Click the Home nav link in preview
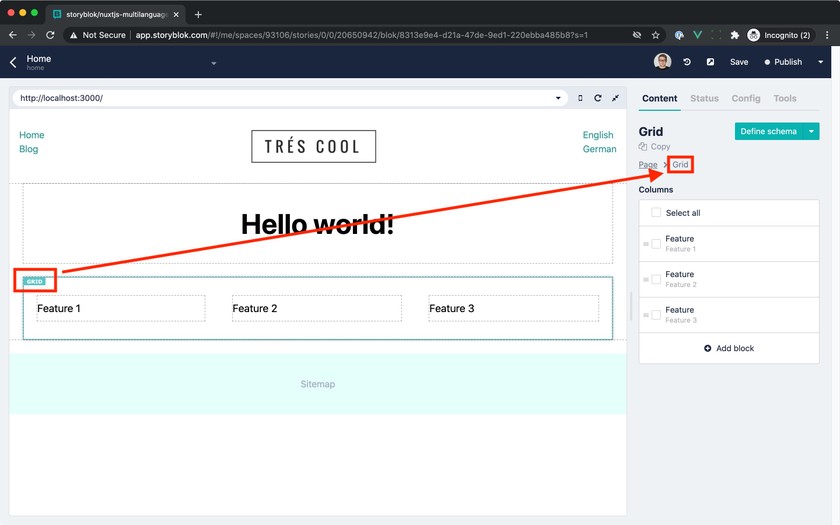Image resolution: width=840 pixels, height=525 pixels. pyautogui.click(x=32, y=135)
